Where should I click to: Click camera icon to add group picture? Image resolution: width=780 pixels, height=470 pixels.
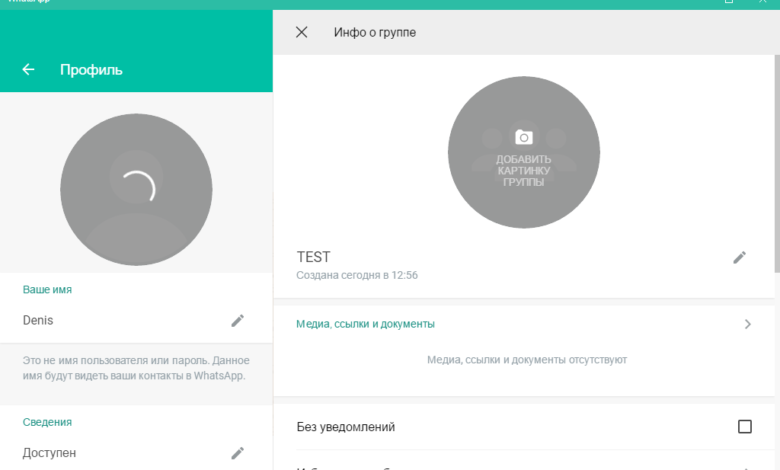click(523, 137)
